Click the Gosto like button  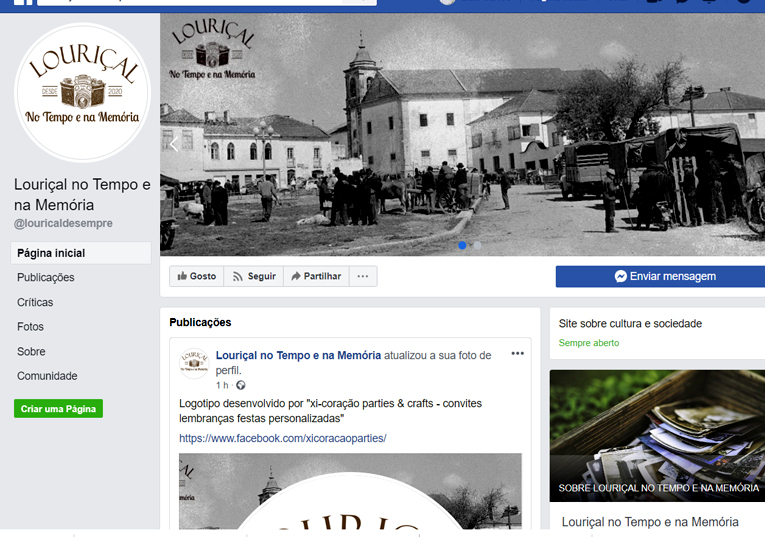[x=197, y=276]
